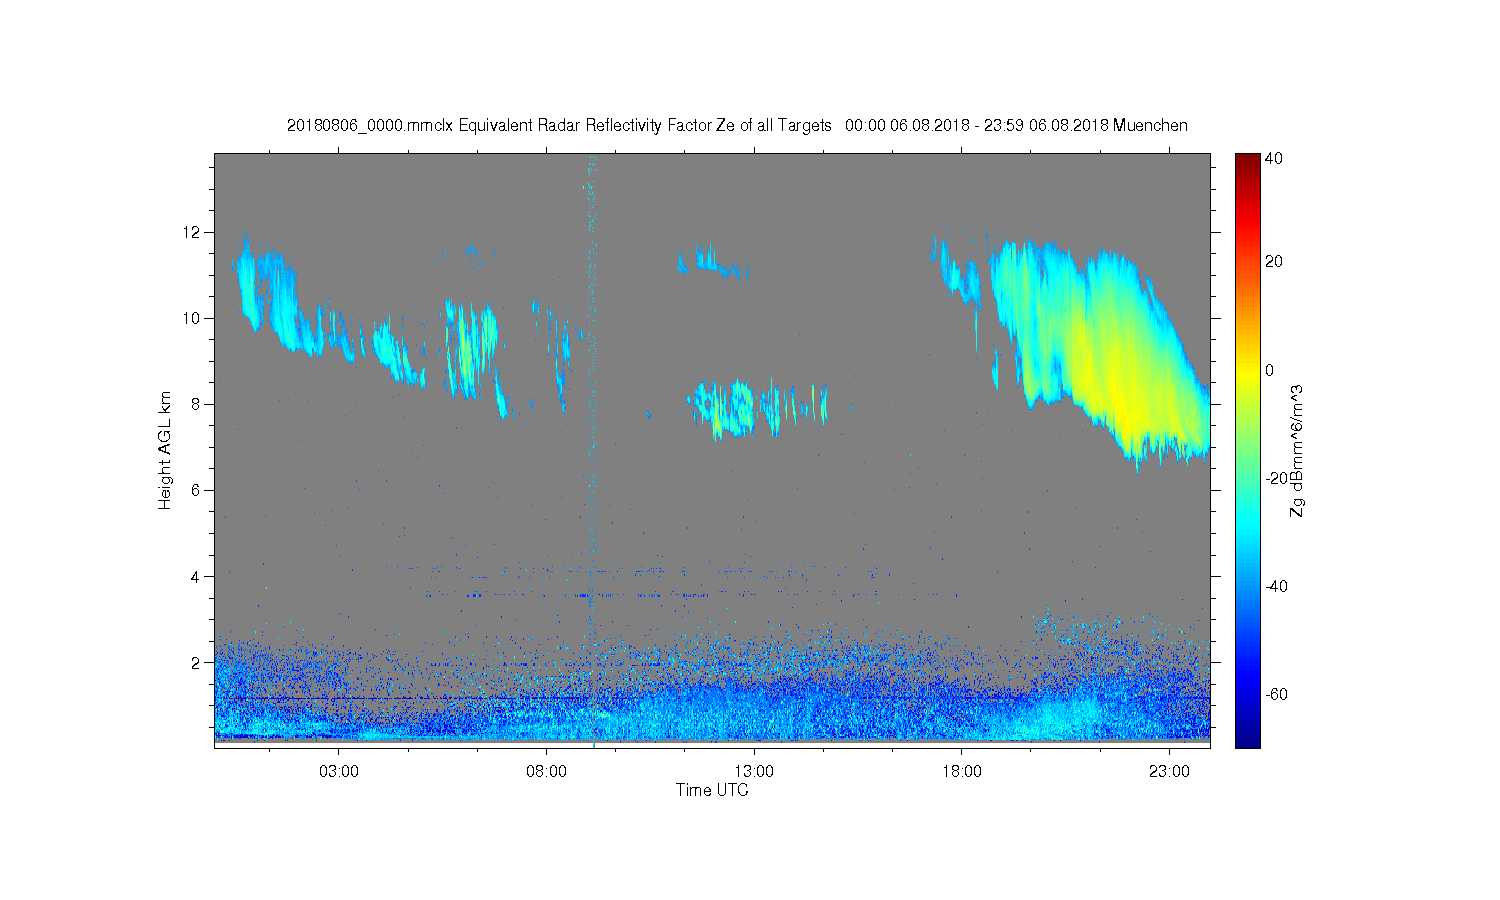Select the 03:00 time tick label
Image resolution: width=1500 pixels, height=900 pixels.
tap(339, 772)
